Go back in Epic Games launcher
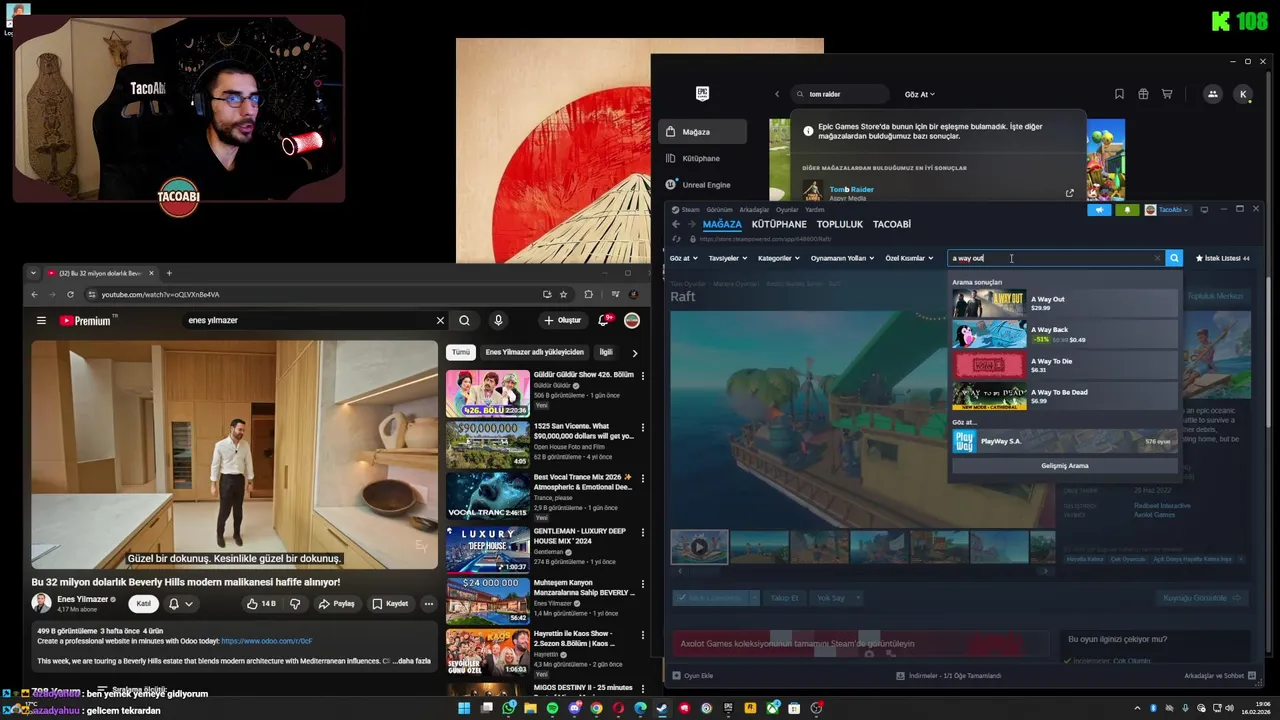The width and height of the screenshot is (1280, 720). point(777,94)
